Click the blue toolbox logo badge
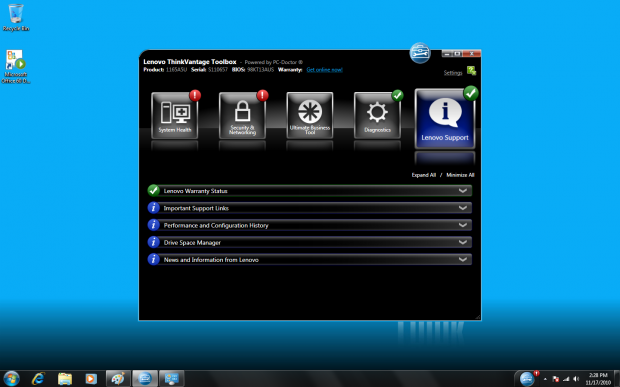The height and width of the screenshot is (387, 620). pyautogui.click(x=420, y=53)
